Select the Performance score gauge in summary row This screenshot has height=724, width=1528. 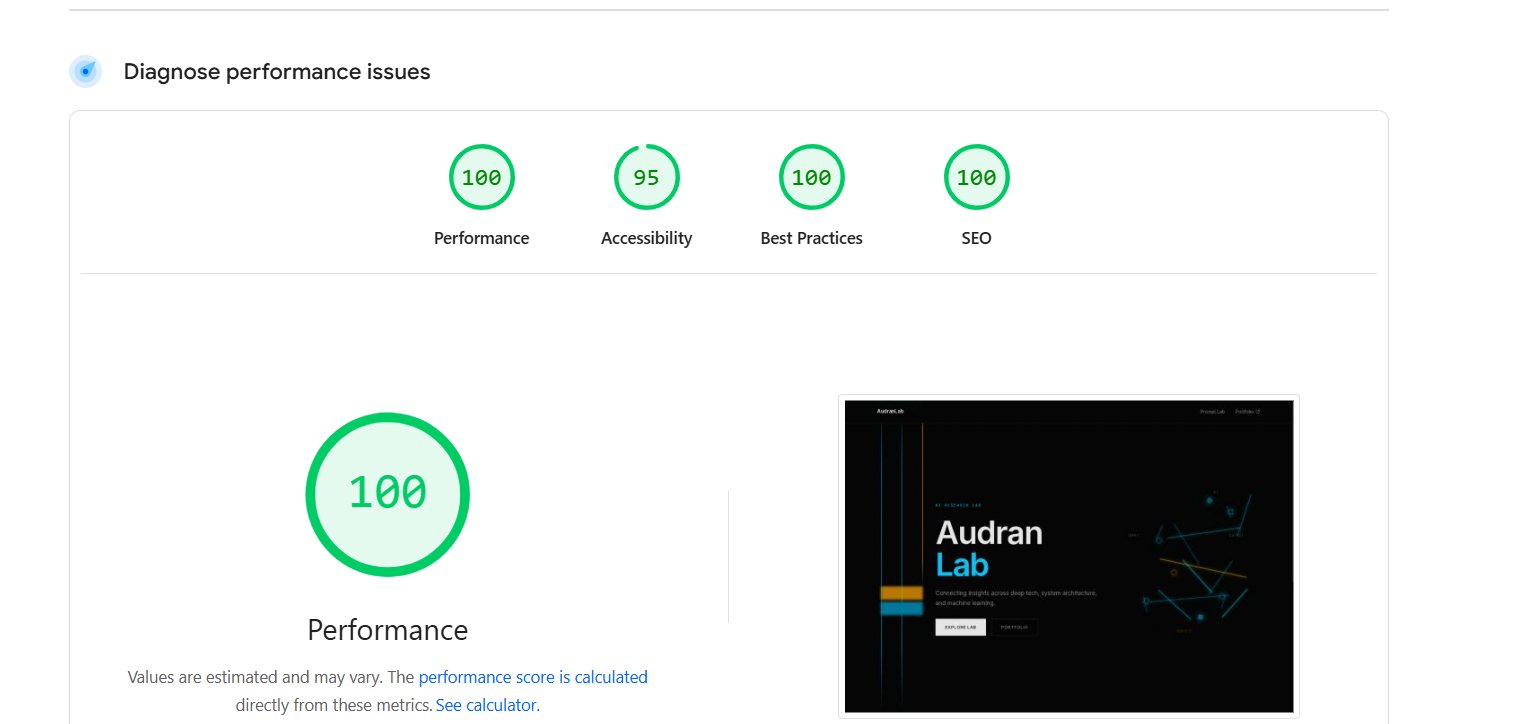(482, 177)
